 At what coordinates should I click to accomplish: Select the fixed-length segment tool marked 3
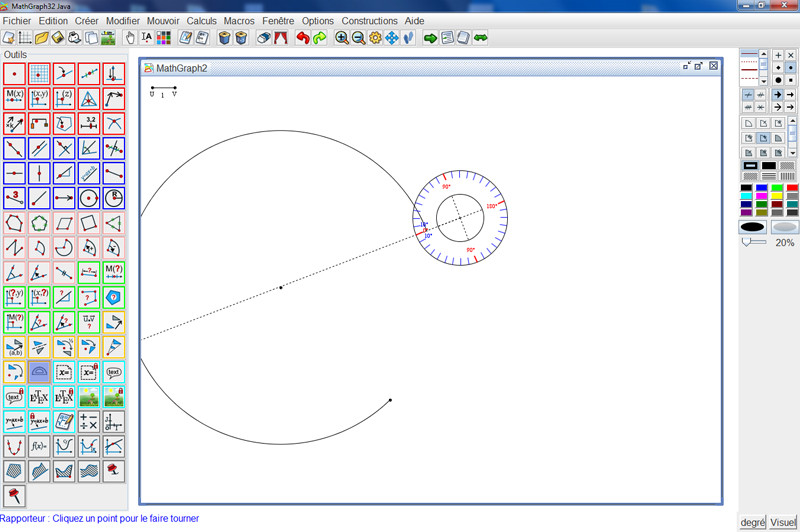point(14,198)
